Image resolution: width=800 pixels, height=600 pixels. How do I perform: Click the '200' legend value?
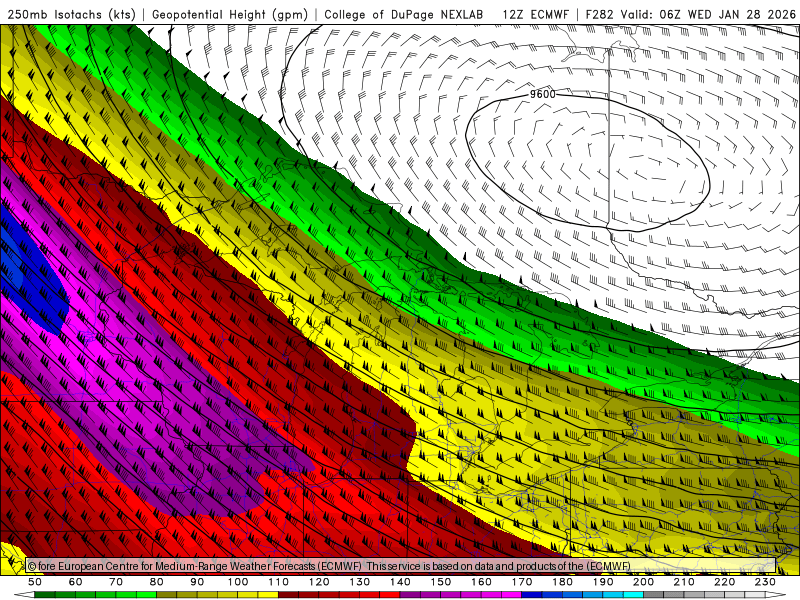click(643, 582)
